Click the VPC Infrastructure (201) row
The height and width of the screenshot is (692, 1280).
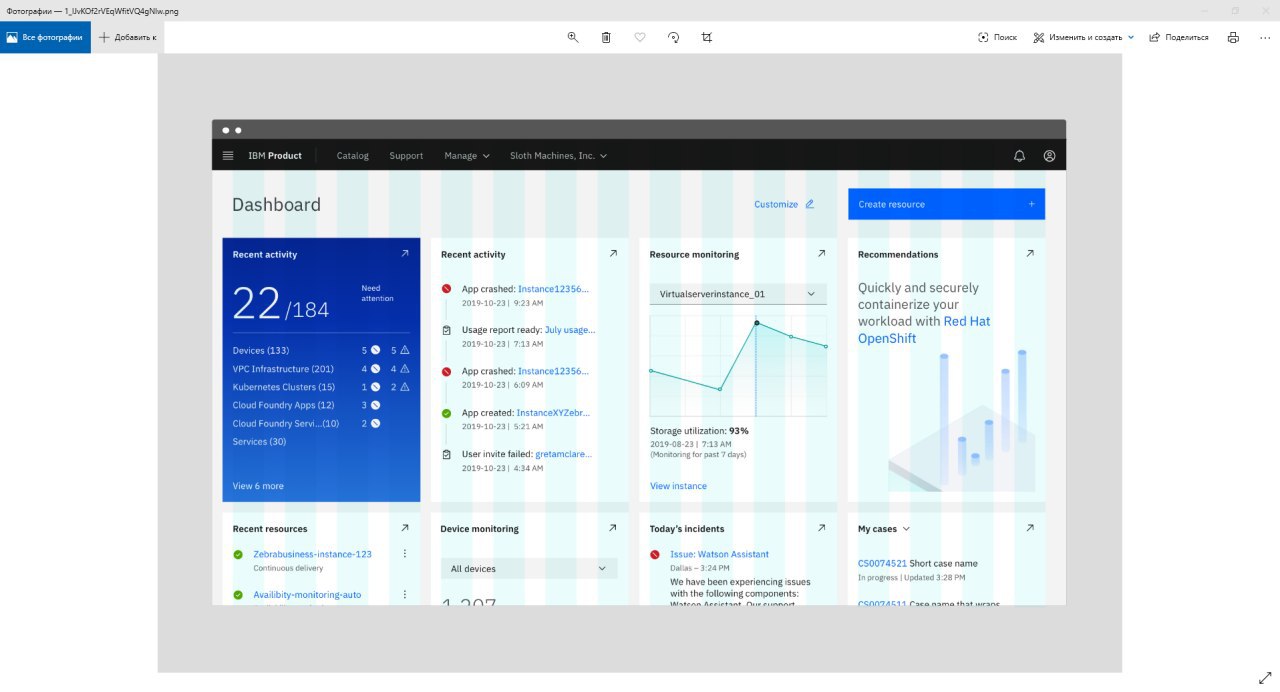coord(321,369)
